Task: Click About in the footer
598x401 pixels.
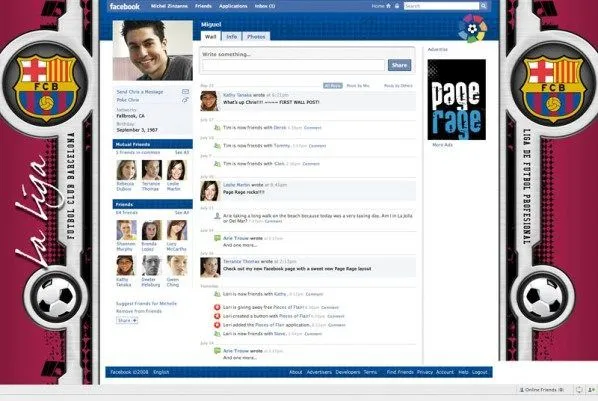Action: pos(295,372)
